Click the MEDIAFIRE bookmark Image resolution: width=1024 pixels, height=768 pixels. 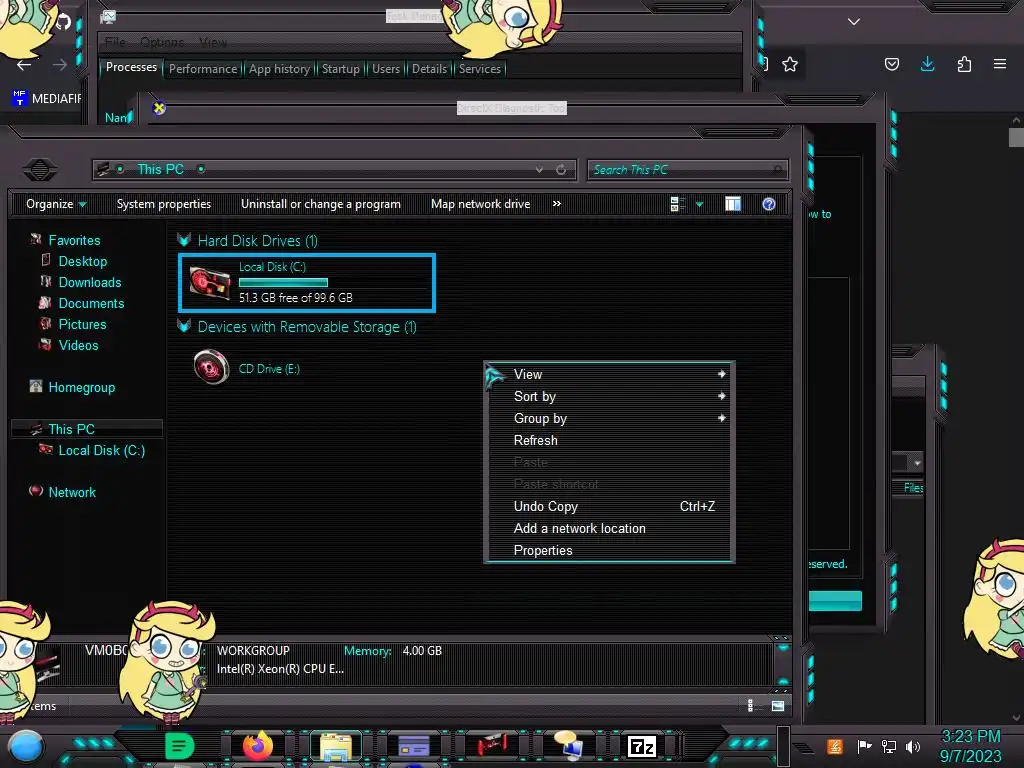[x=46, y=99]
